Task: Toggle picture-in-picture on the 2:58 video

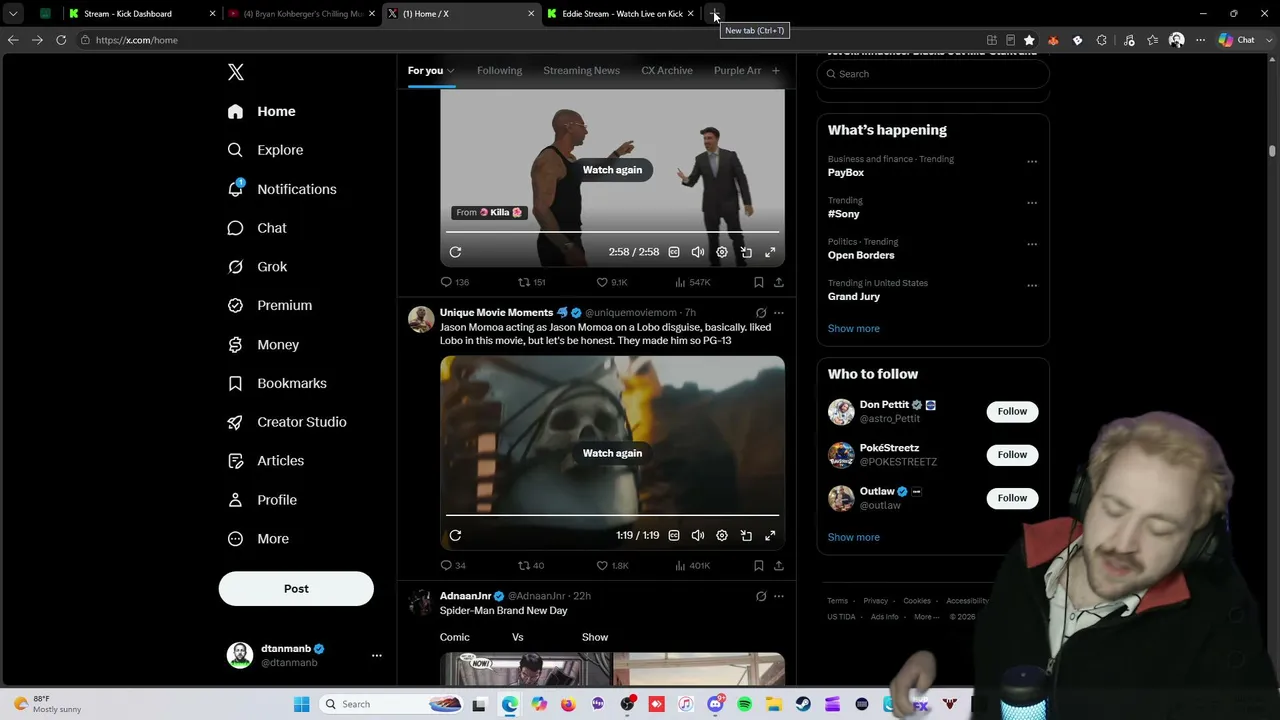Action: pyautogui.click(x=746, y=252)
